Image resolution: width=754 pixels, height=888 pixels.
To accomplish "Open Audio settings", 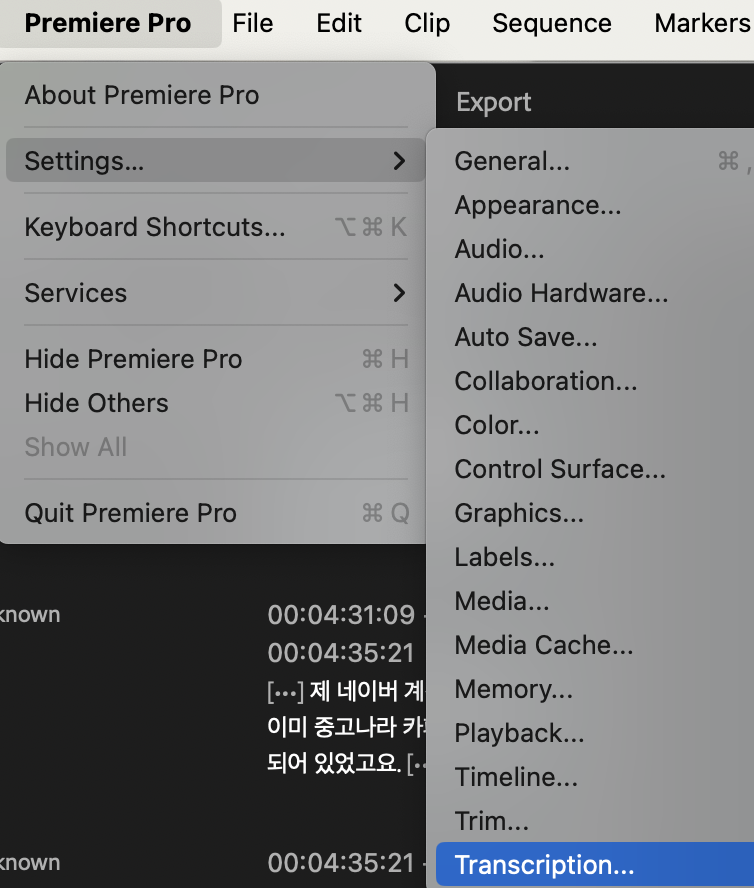I will (x=595, y=249).
